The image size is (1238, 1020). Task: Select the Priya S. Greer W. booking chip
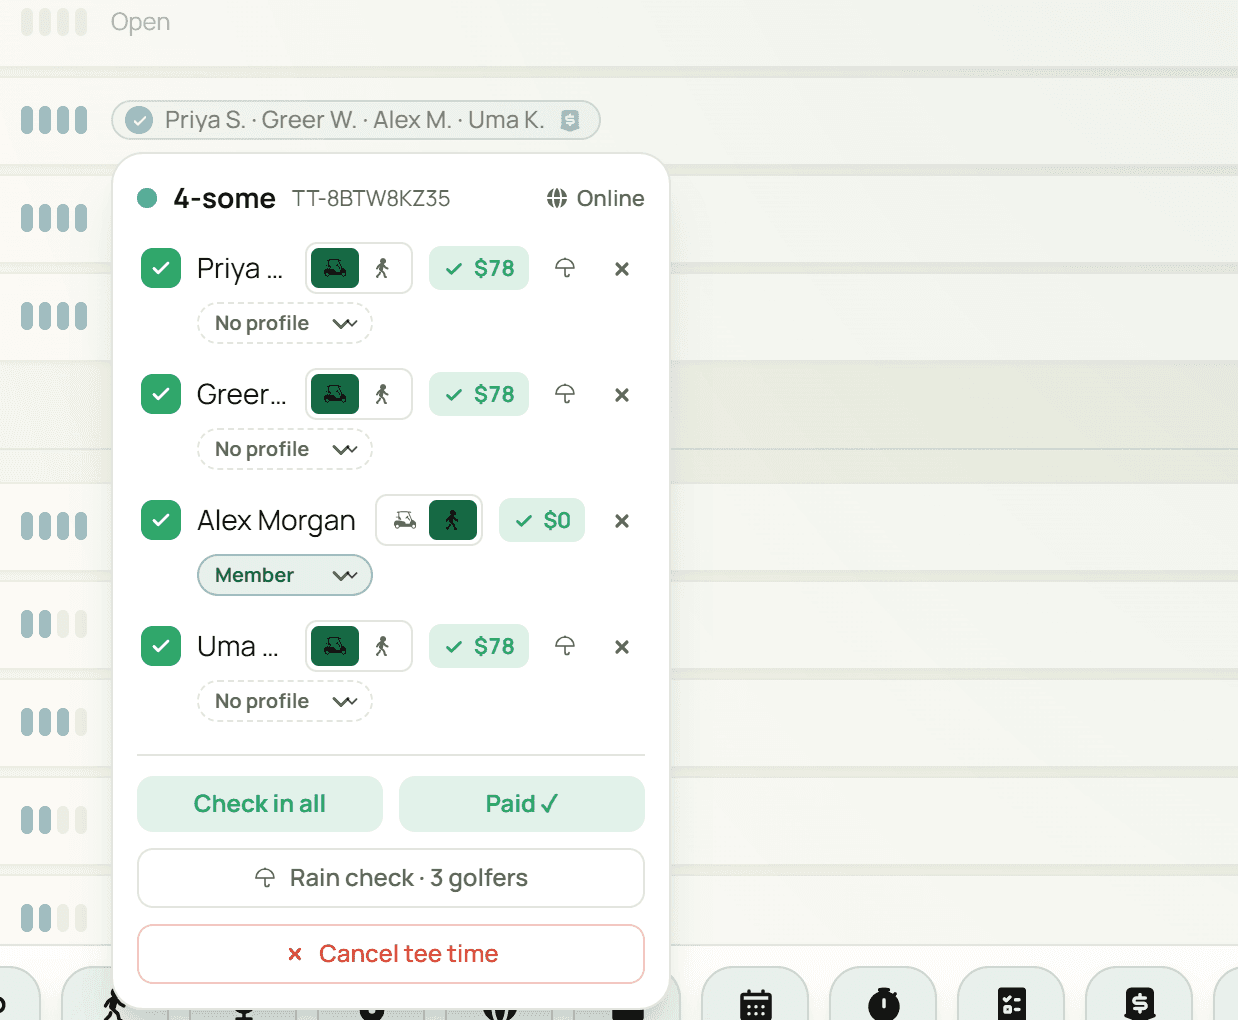pyautogui.click(x=356, y=120)
